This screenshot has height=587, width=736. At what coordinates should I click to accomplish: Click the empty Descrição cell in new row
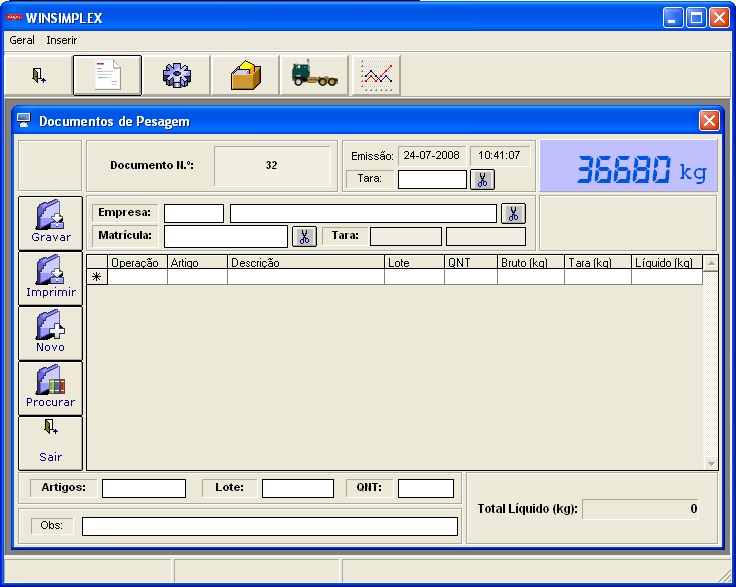tap(306, 277)
